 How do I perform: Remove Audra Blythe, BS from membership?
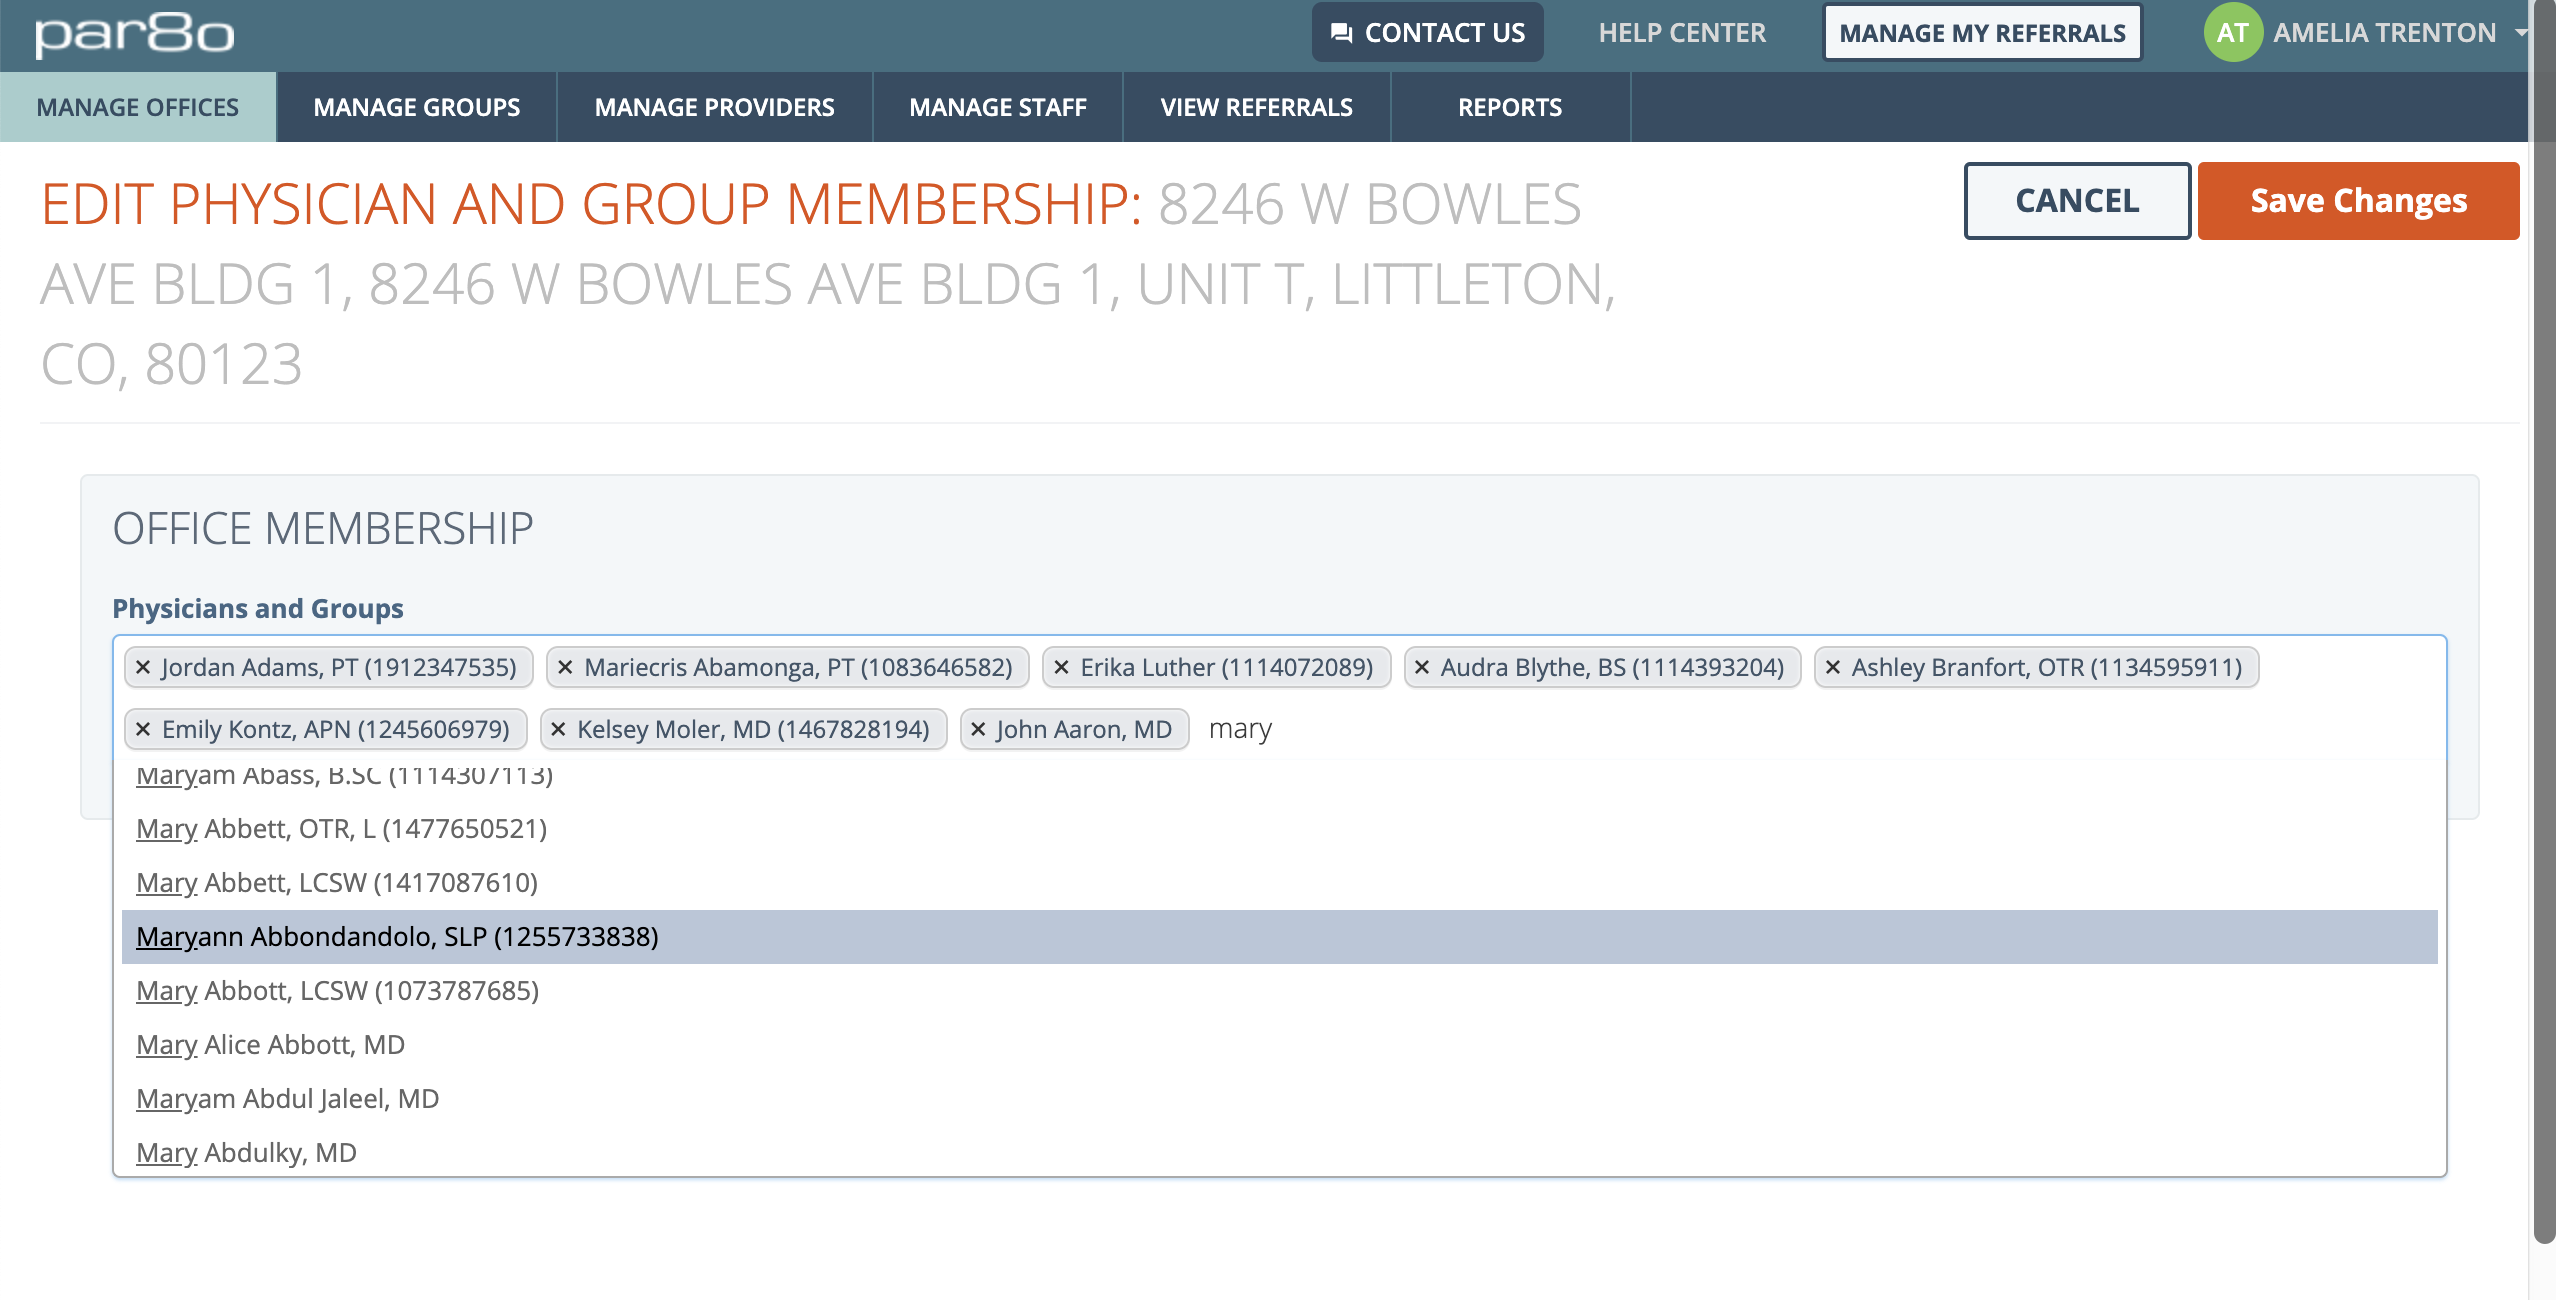click(1423, 667)
